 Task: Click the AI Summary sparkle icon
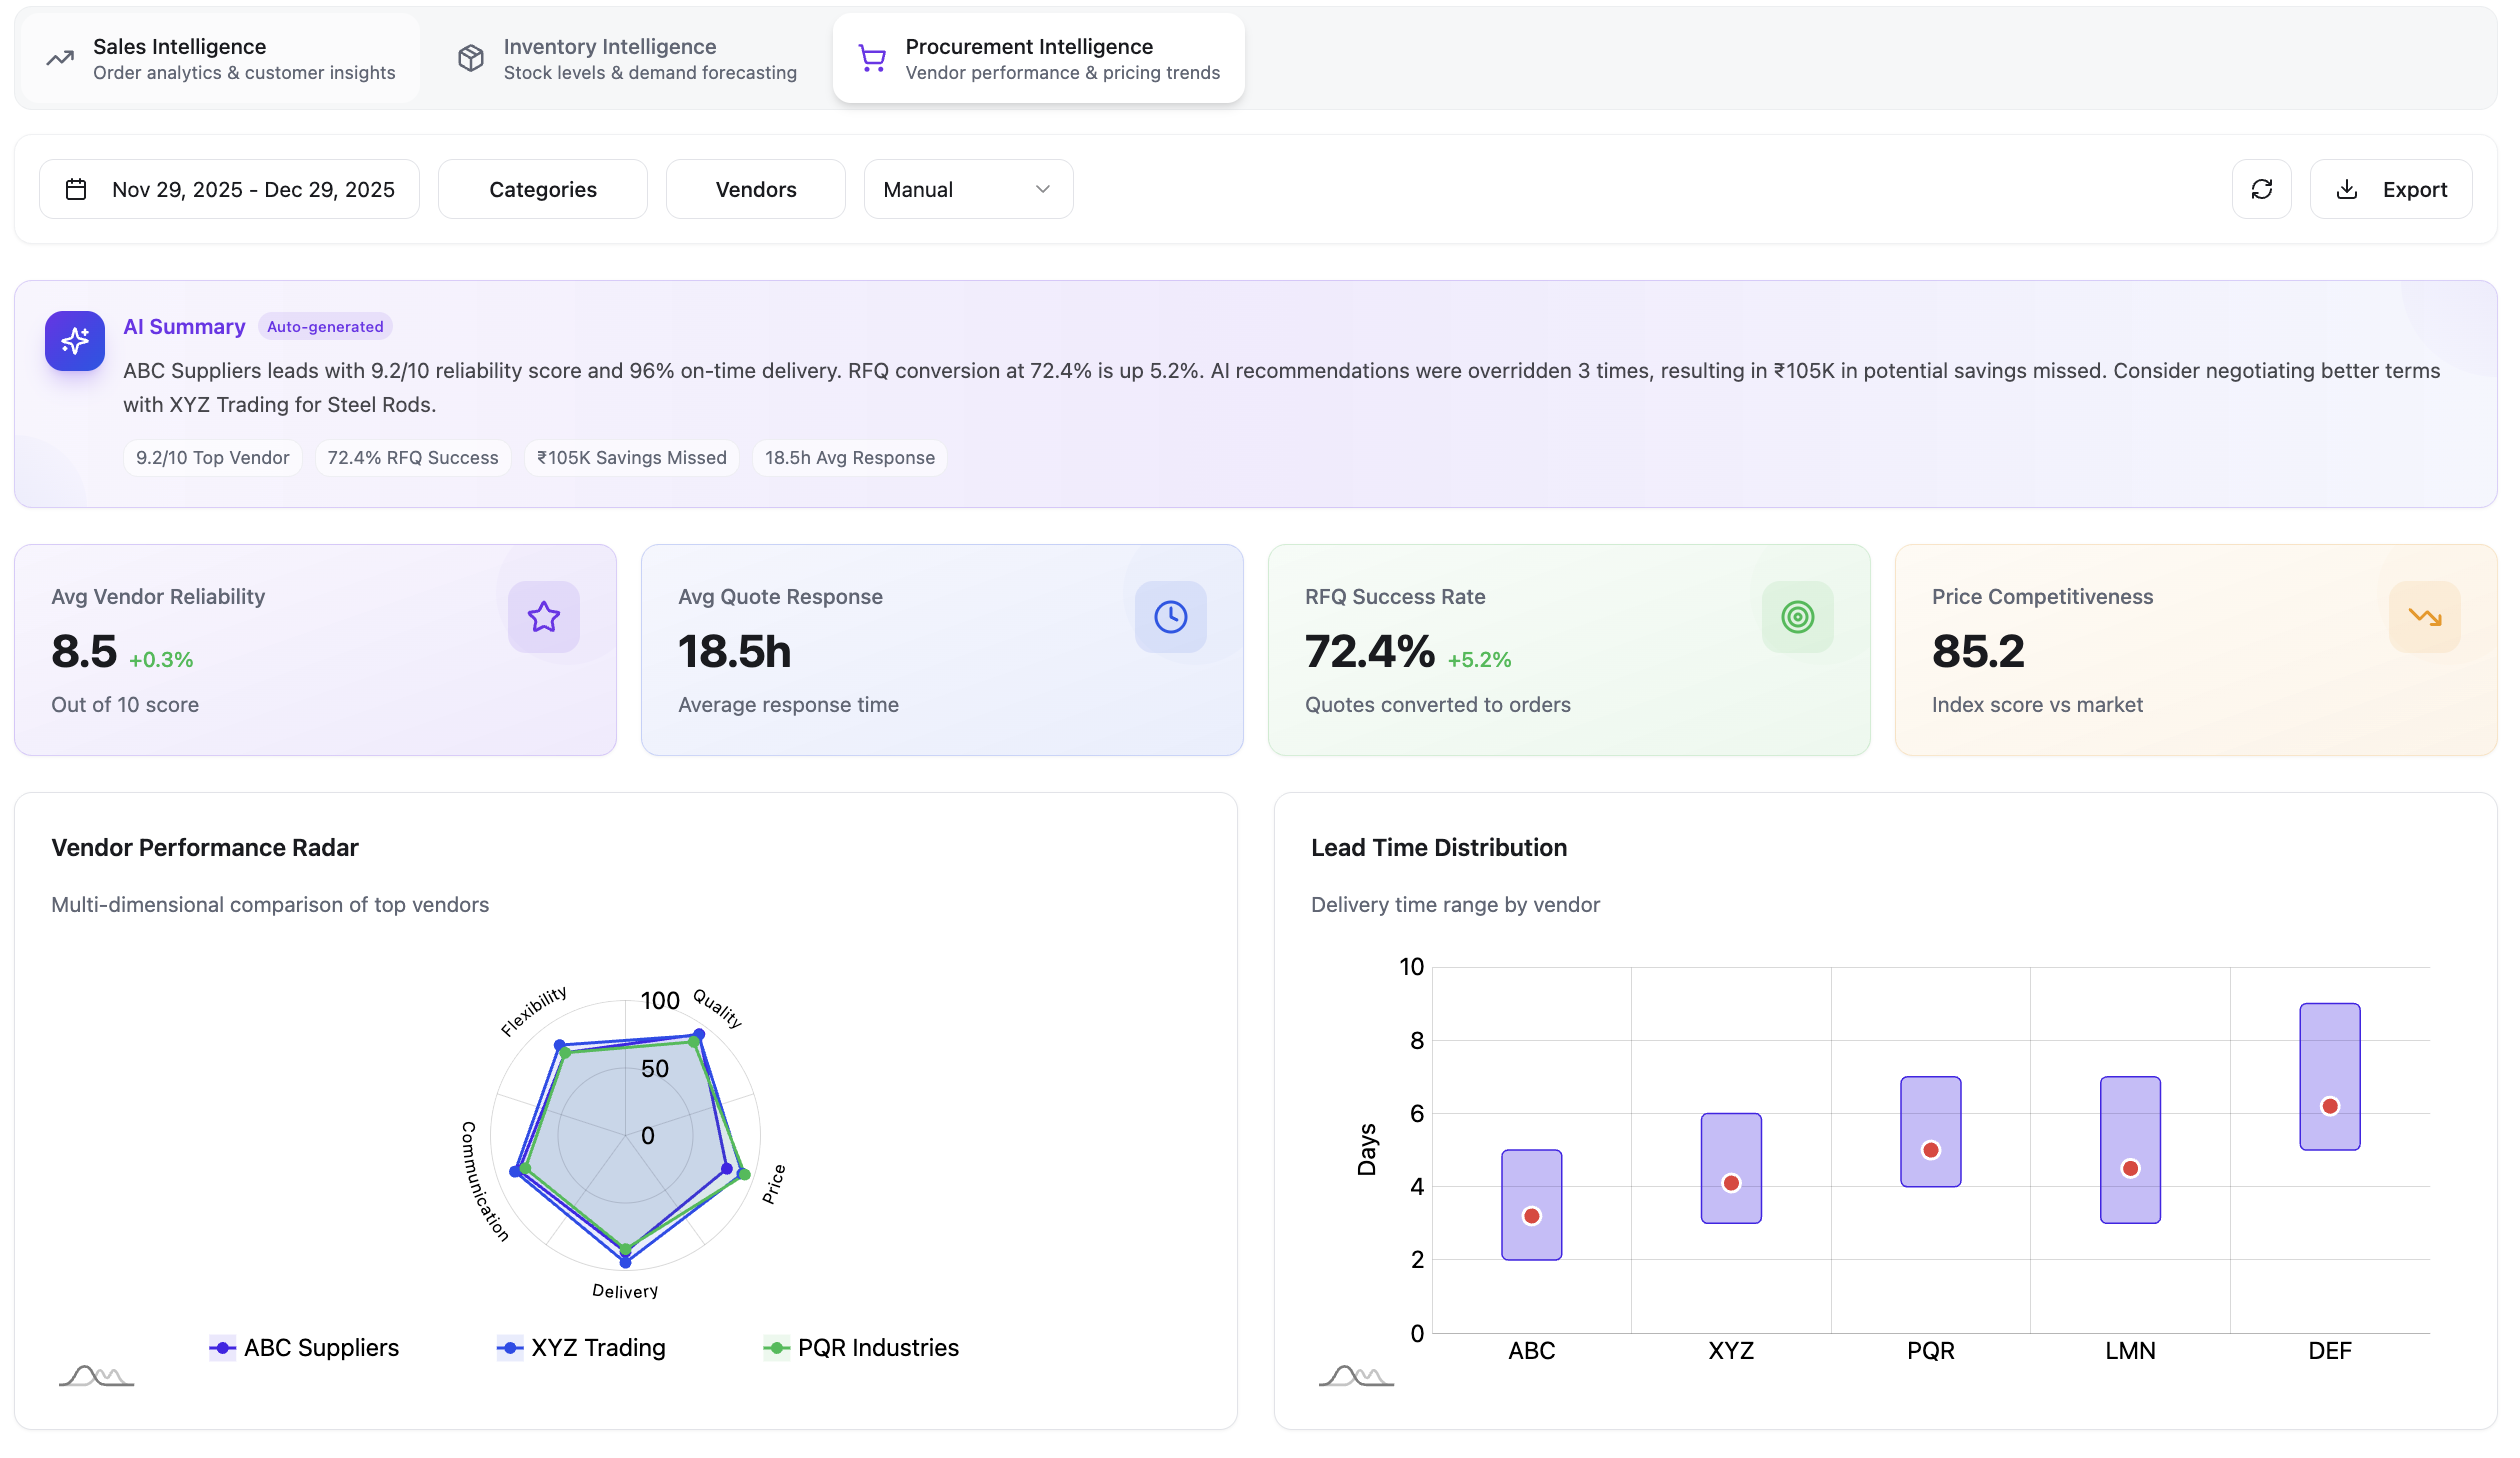[x=75, y=341]
